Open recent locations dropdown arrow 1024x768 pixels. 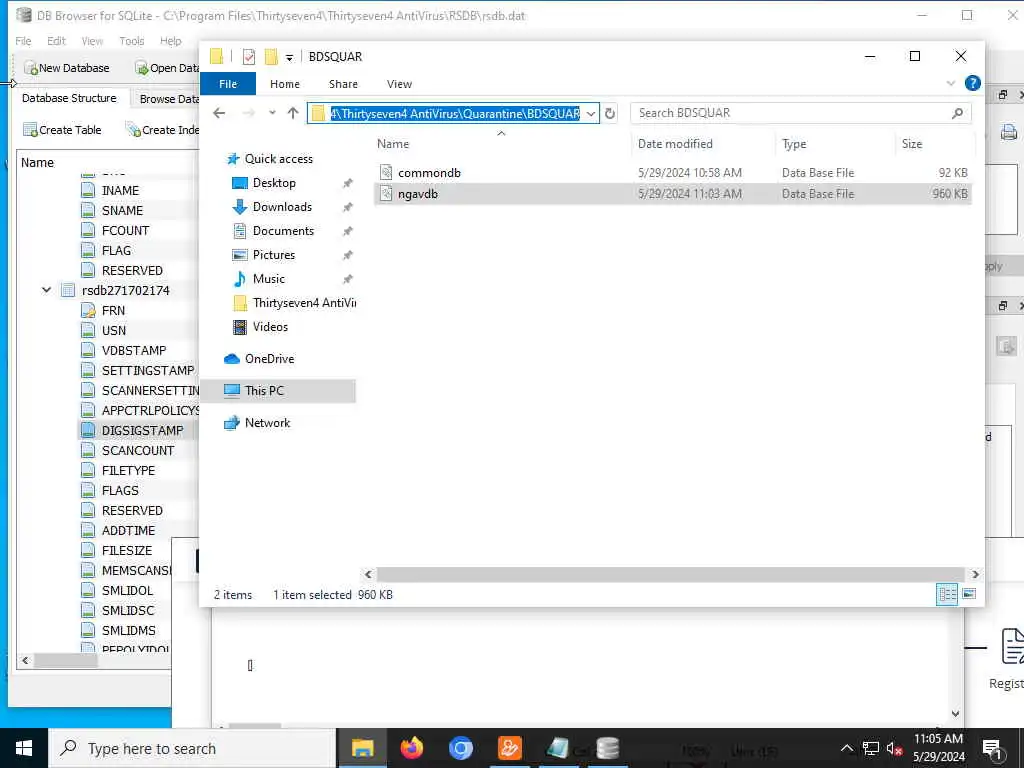click(x=272, y=113)
